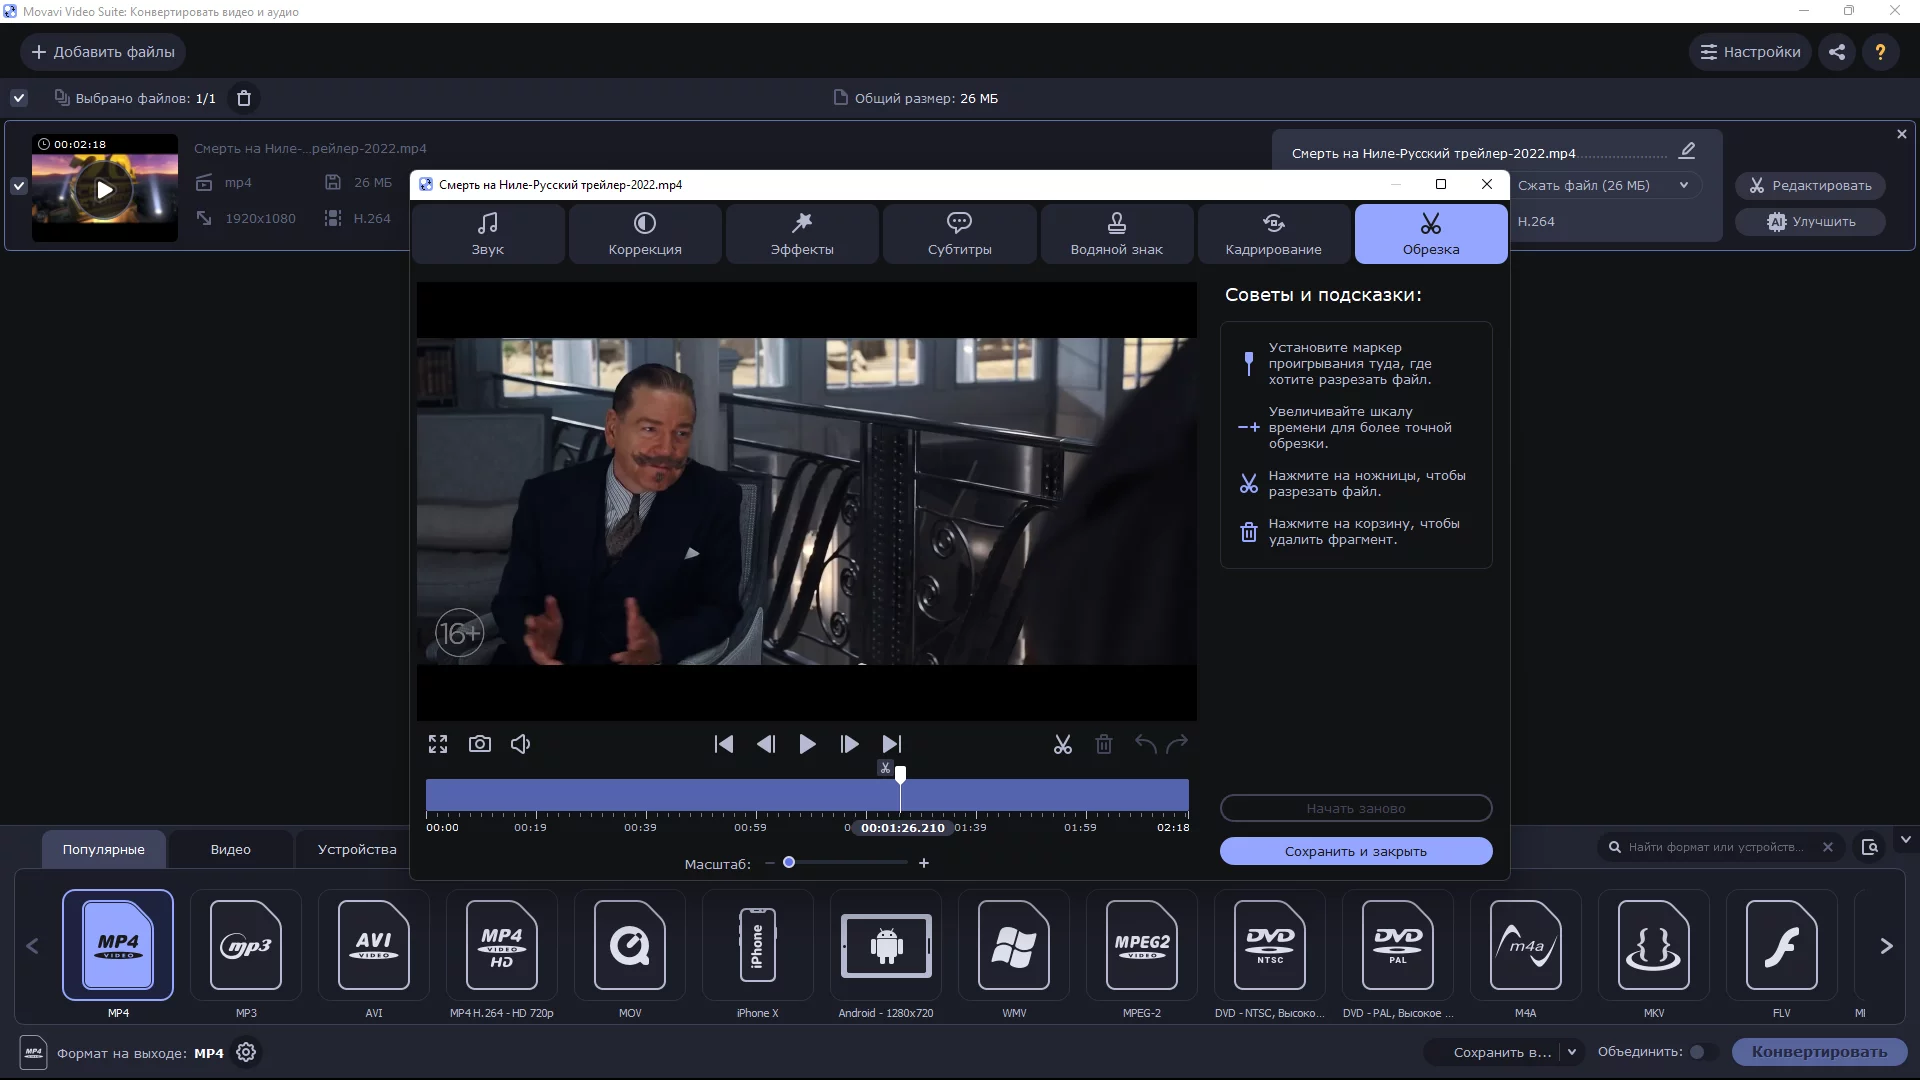Toggle the video file's checkbox

click(x=19, y=186)
